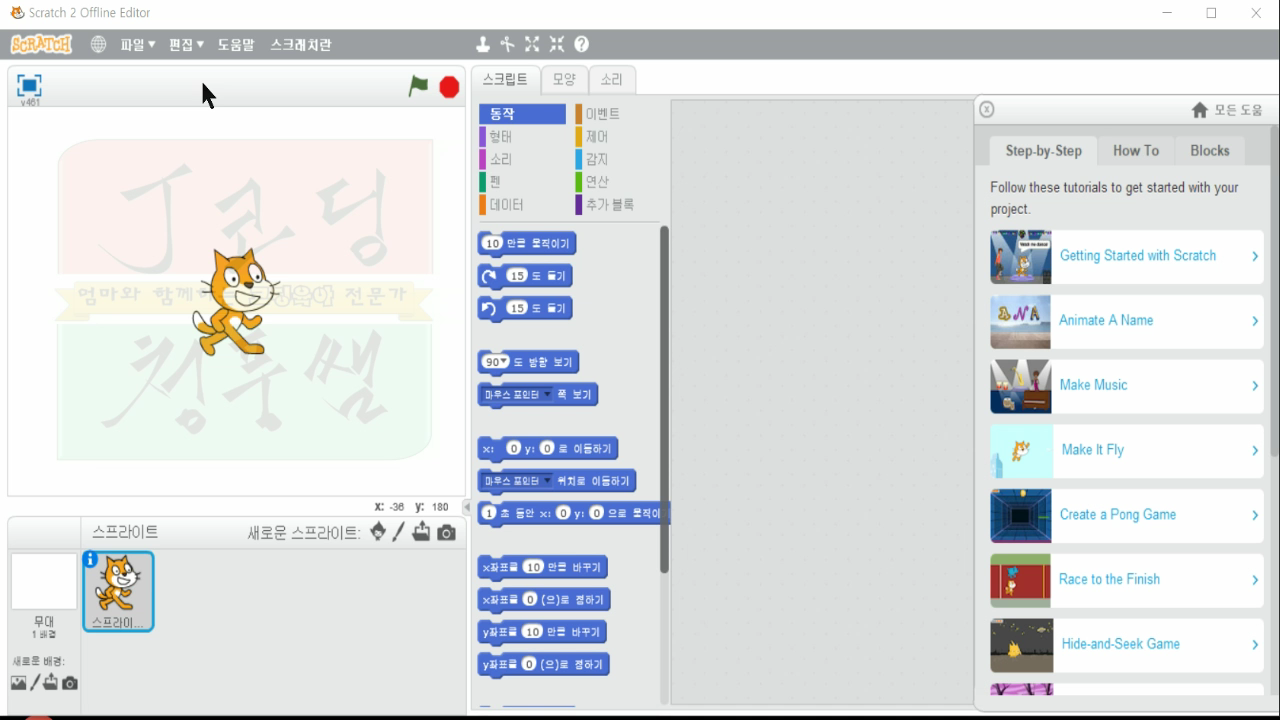Select the grow sprite tool
The width and height of the screenshot is (1280, 720).
pos(533,44)
